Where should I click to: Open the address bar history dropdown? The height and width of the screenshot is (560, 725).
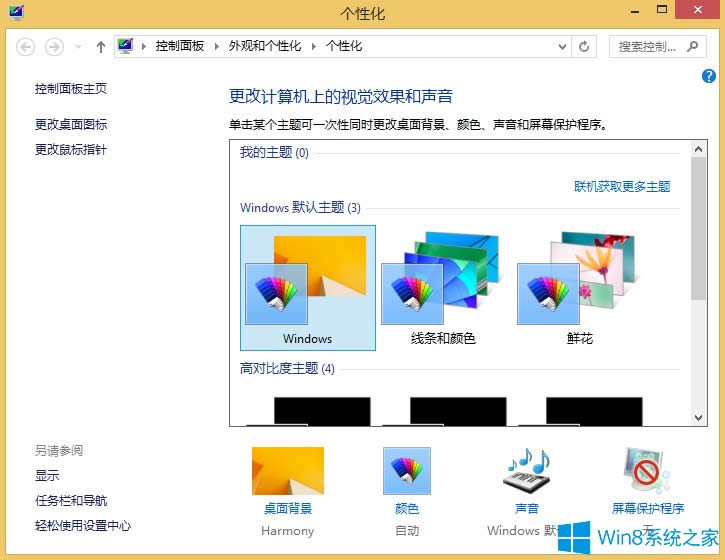(562, 46)
